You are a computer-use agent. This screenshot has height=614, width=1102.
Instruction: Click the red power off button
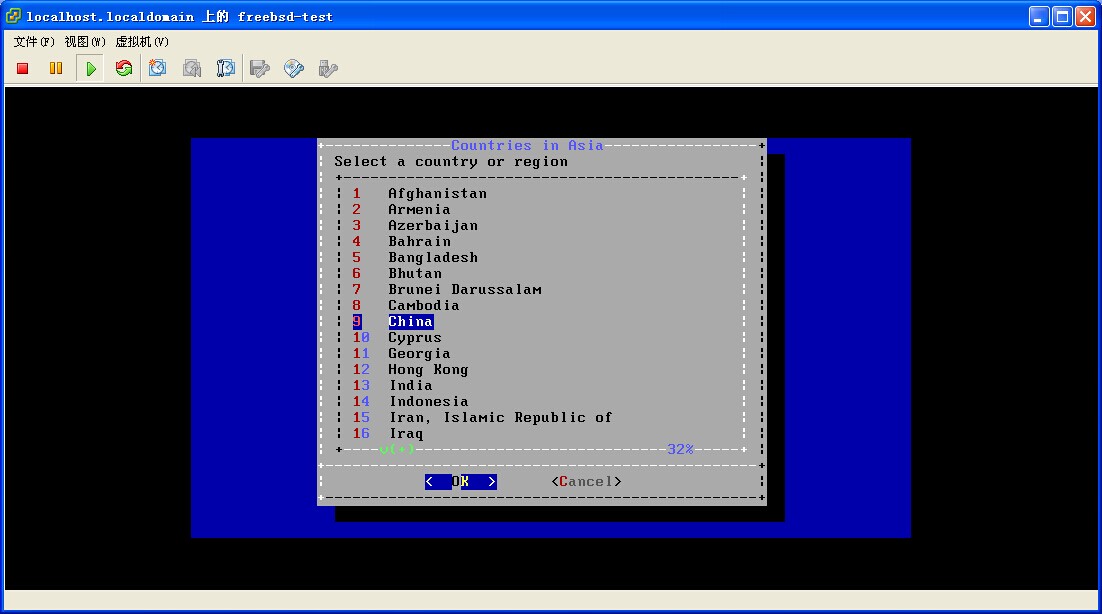click(x=23, y=68)
